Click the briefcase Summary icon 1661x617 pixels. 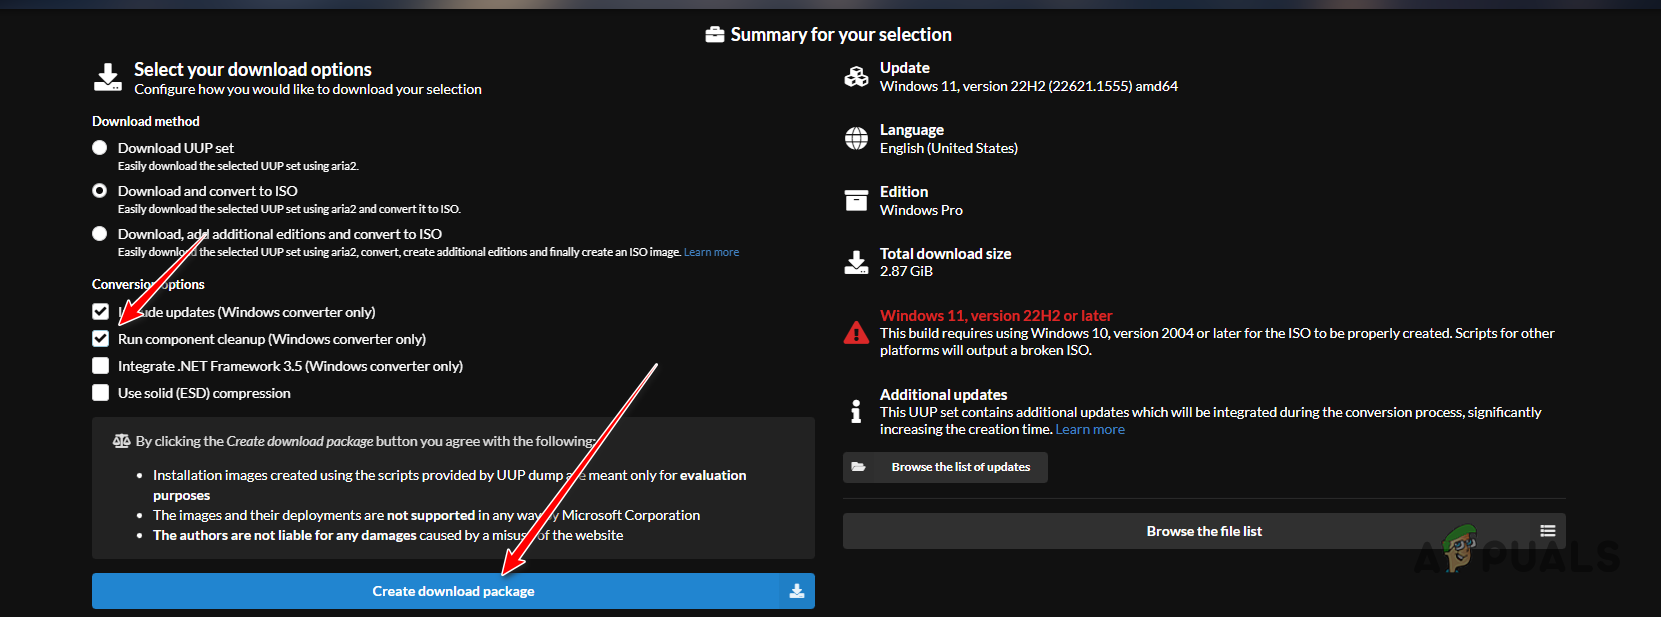(715, 35)
